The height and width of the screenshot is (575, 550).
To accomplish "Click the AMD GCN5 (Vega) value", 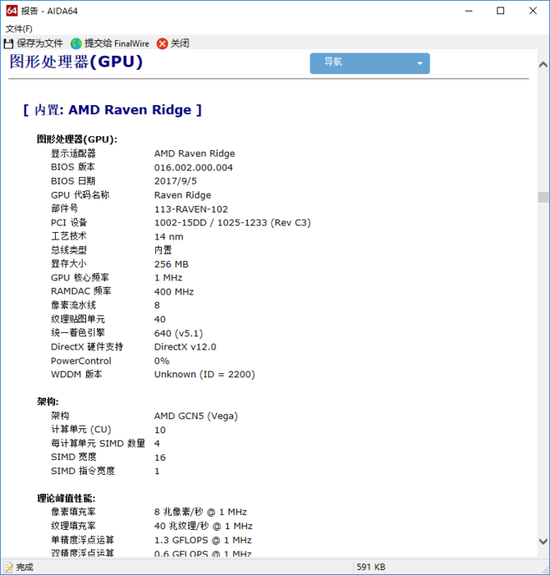I will (196, 416).
